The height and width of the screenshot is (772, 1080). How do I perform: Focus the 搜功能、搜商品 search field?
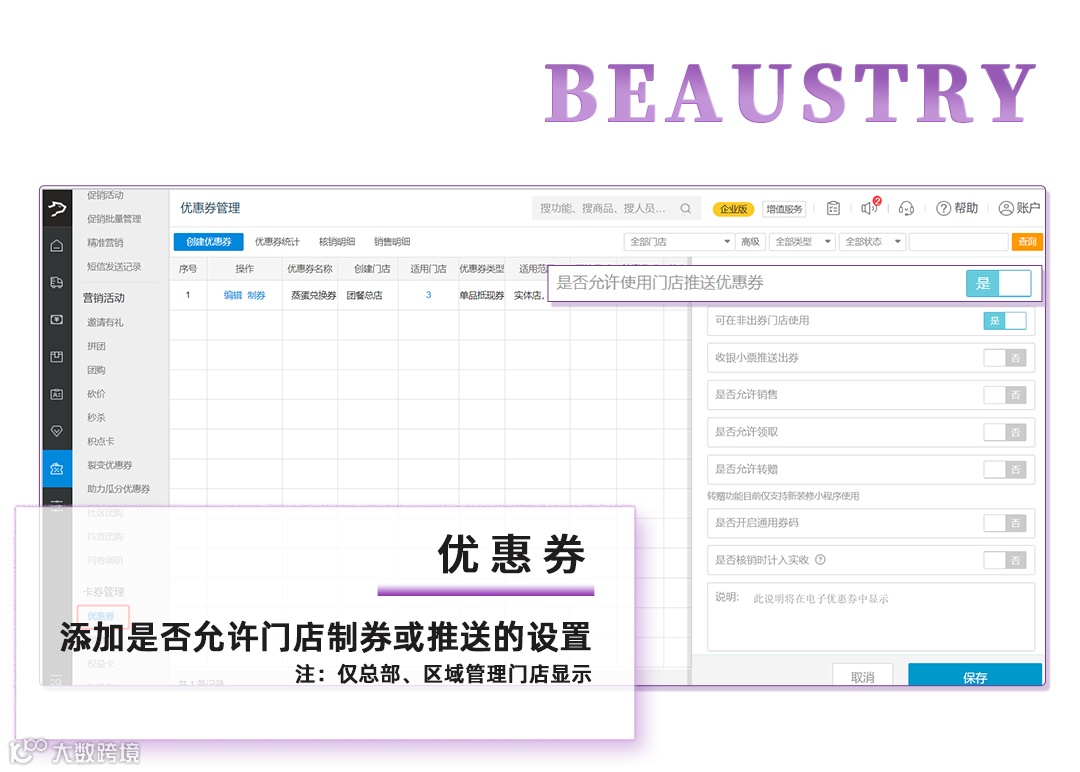tap(616, 209)
